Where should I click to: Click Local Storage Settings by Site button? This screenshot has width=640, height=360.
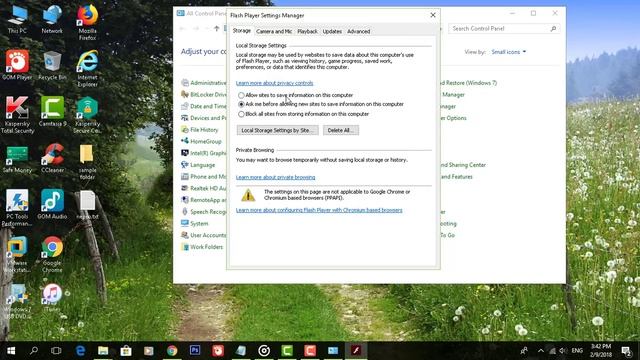tap(278, 130)
